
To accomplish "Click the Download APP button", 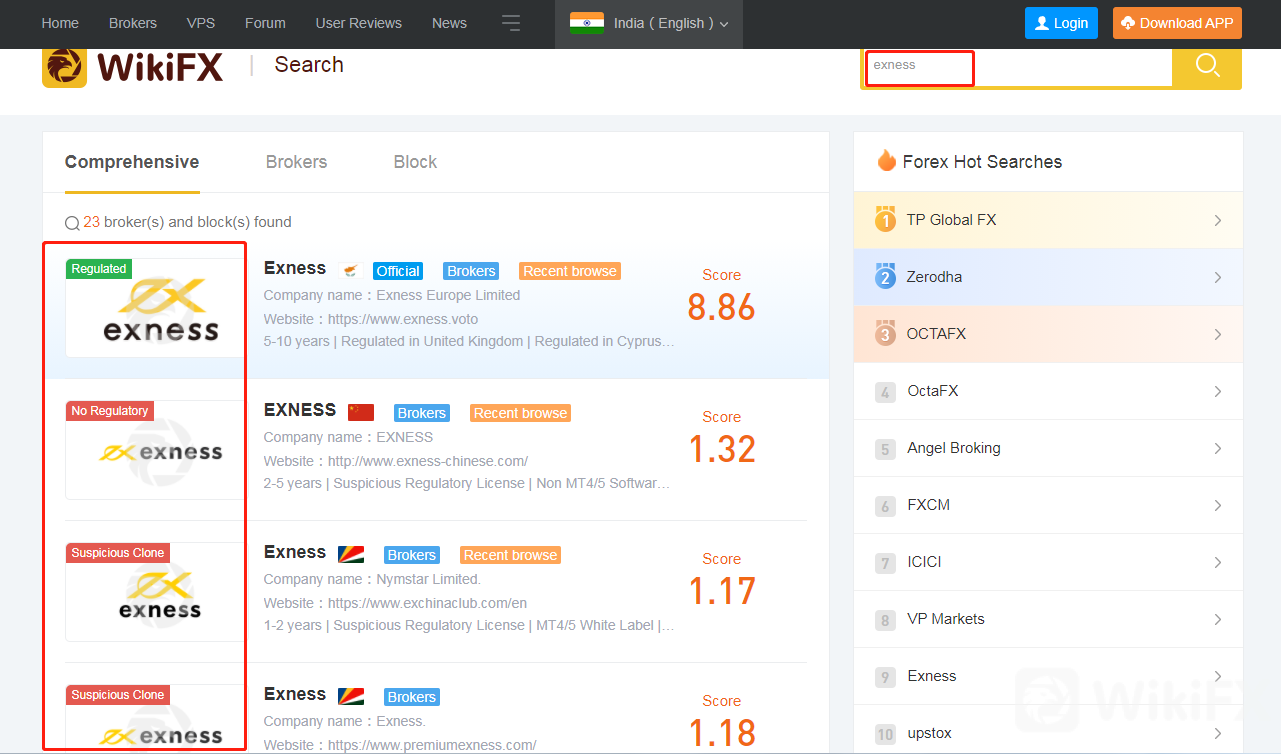I will 1177,23.
